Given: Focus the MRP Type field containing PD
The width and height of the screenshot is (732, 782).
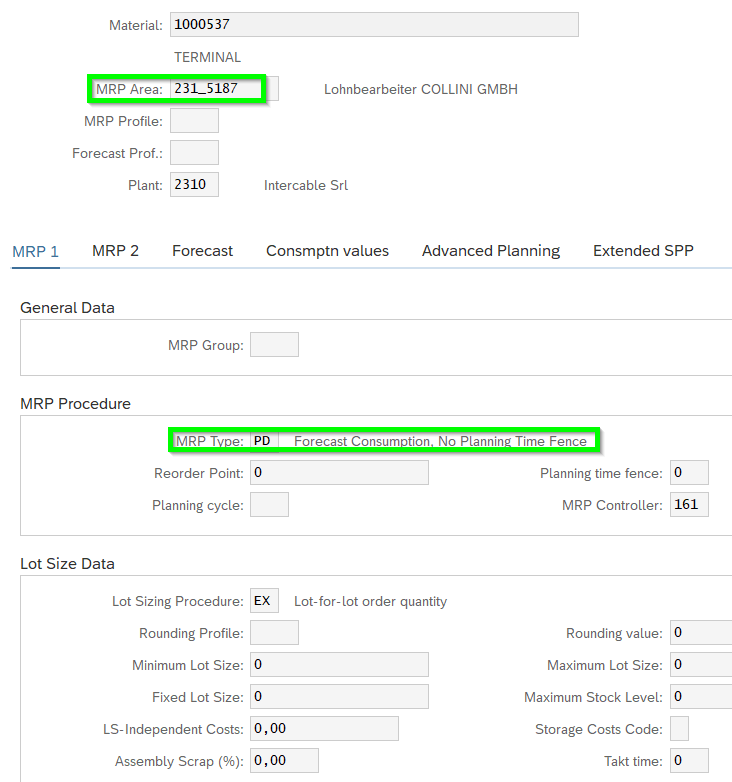Looking at the screenshot, I should [x=264, y=441].
